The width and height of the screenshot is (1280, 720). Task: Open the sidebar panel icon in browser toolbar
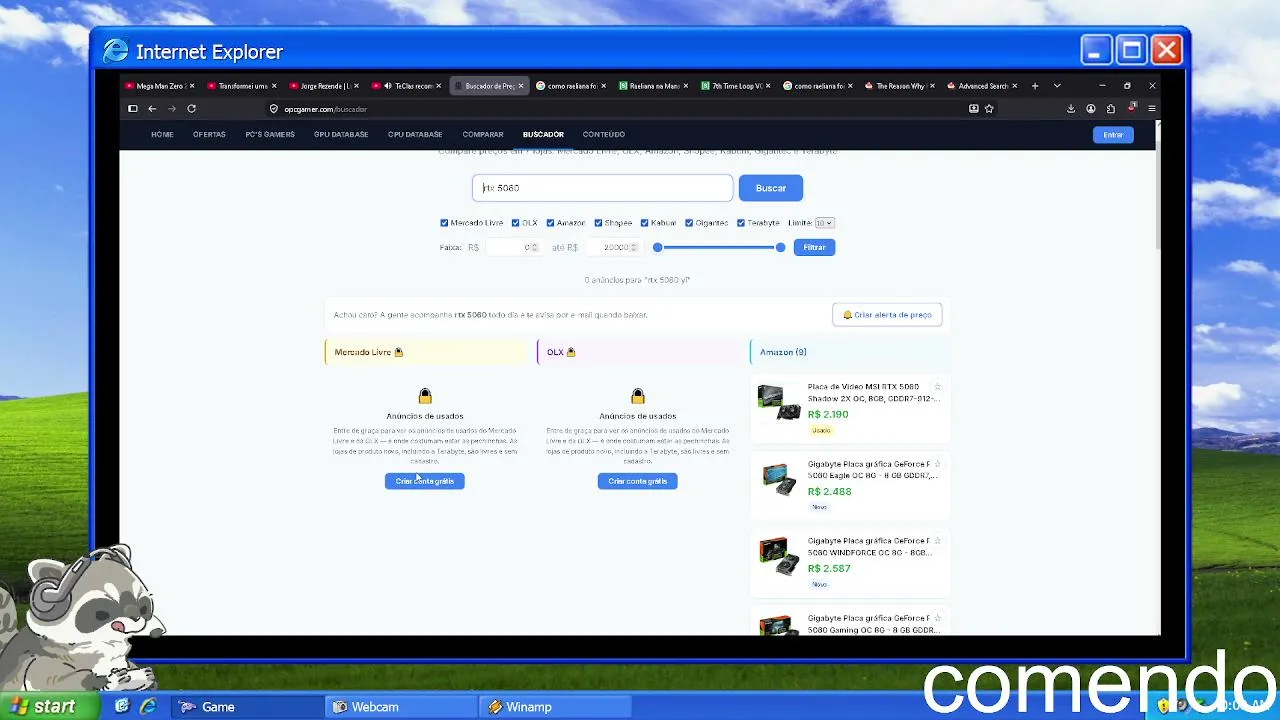pos(132,109)
